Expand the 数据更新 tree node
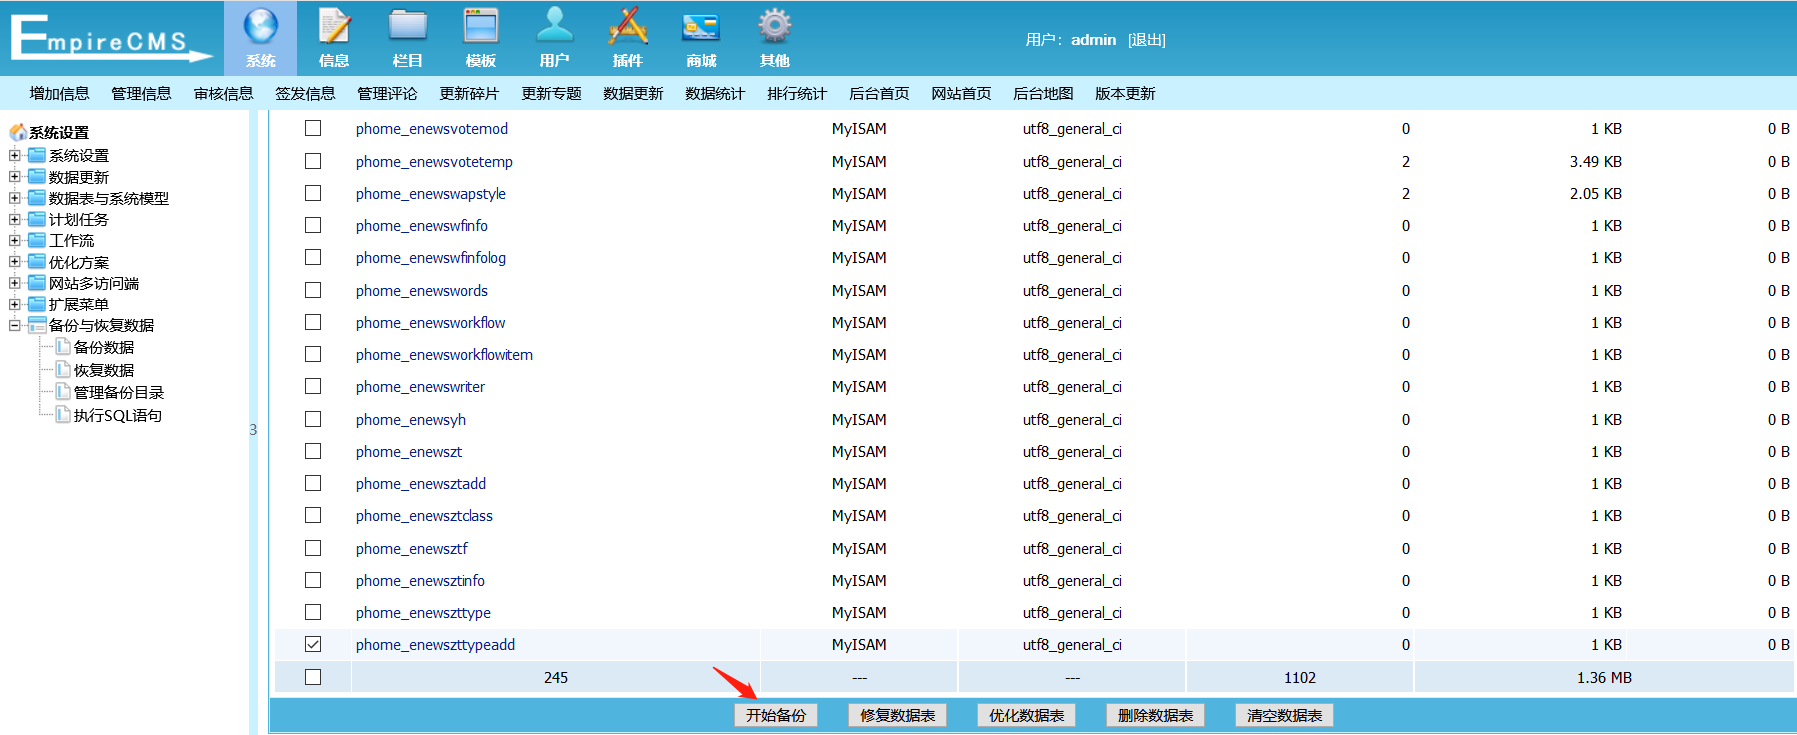The height and width of the screenshot is (735, 1797). click(15, 177)
